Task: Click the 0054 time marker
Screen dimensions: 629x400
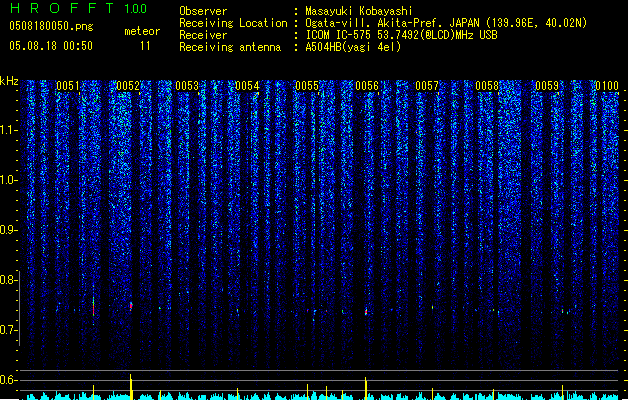Action: click(247, 86)
